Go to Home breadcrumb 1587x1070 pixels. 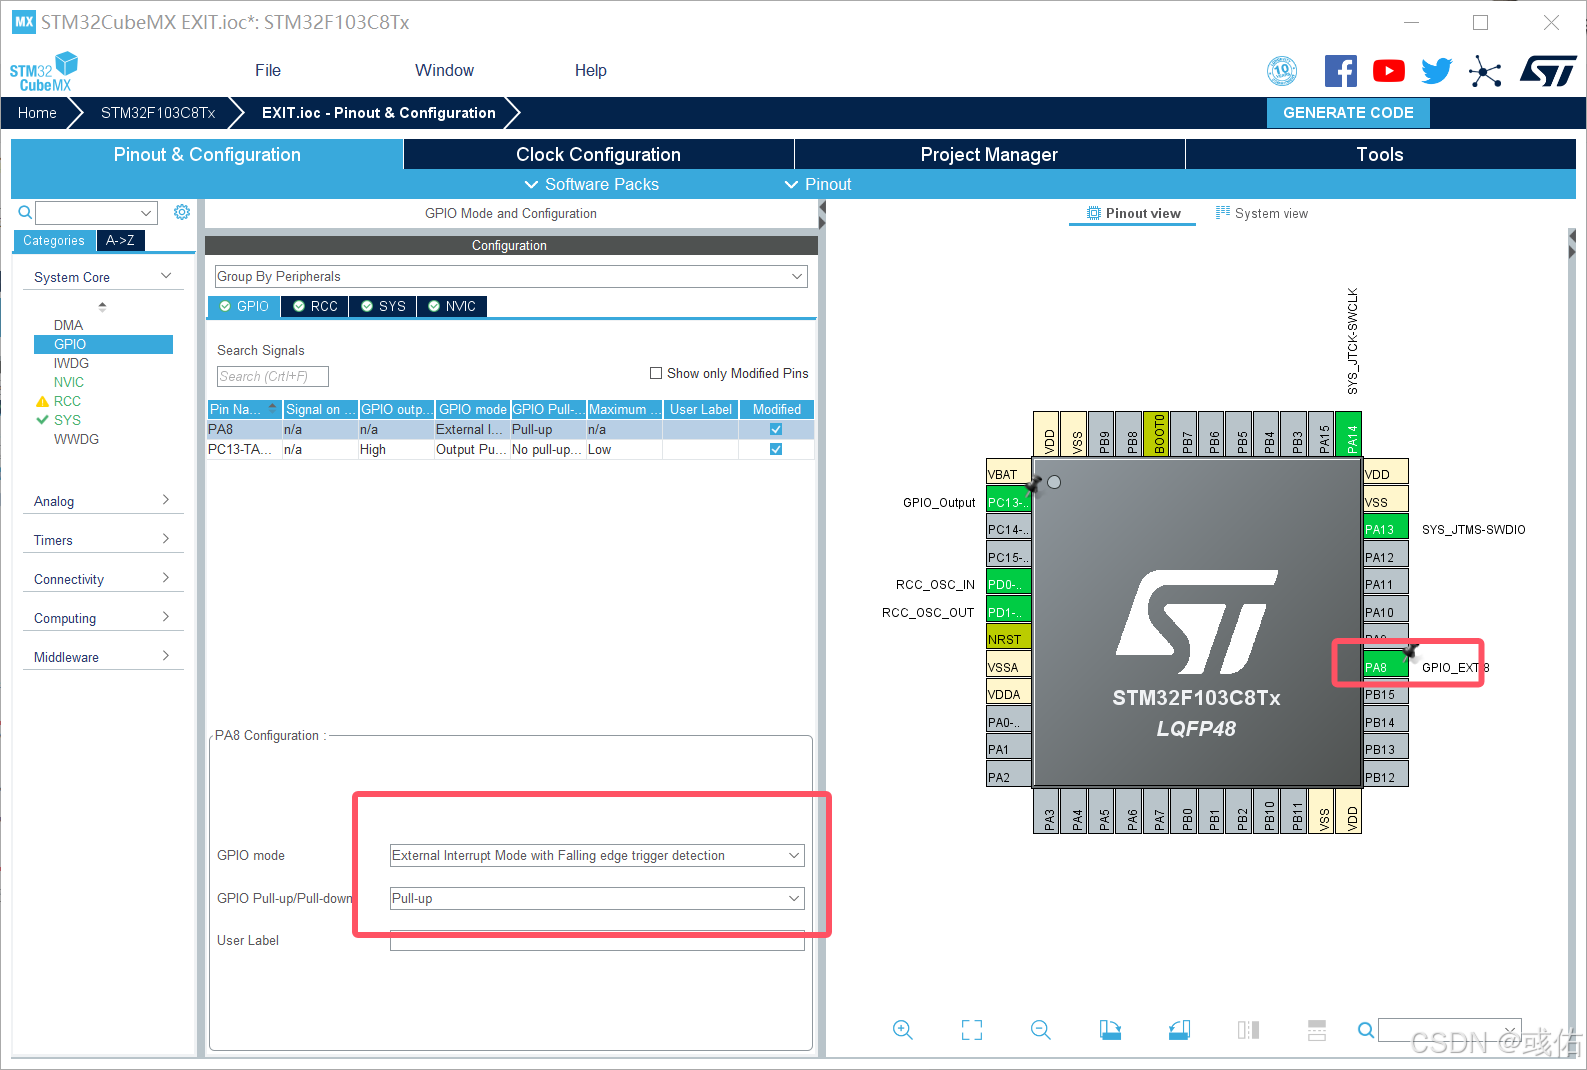37,113
